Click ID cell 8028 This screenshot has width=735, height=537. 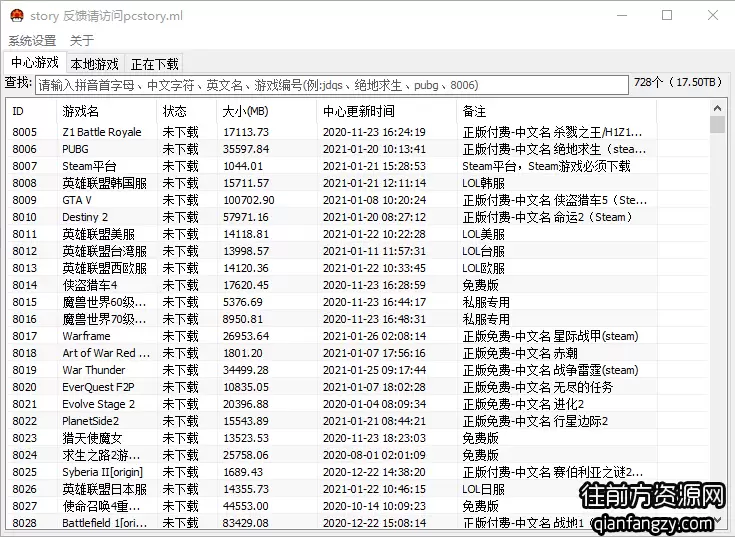tap(24, 523)
